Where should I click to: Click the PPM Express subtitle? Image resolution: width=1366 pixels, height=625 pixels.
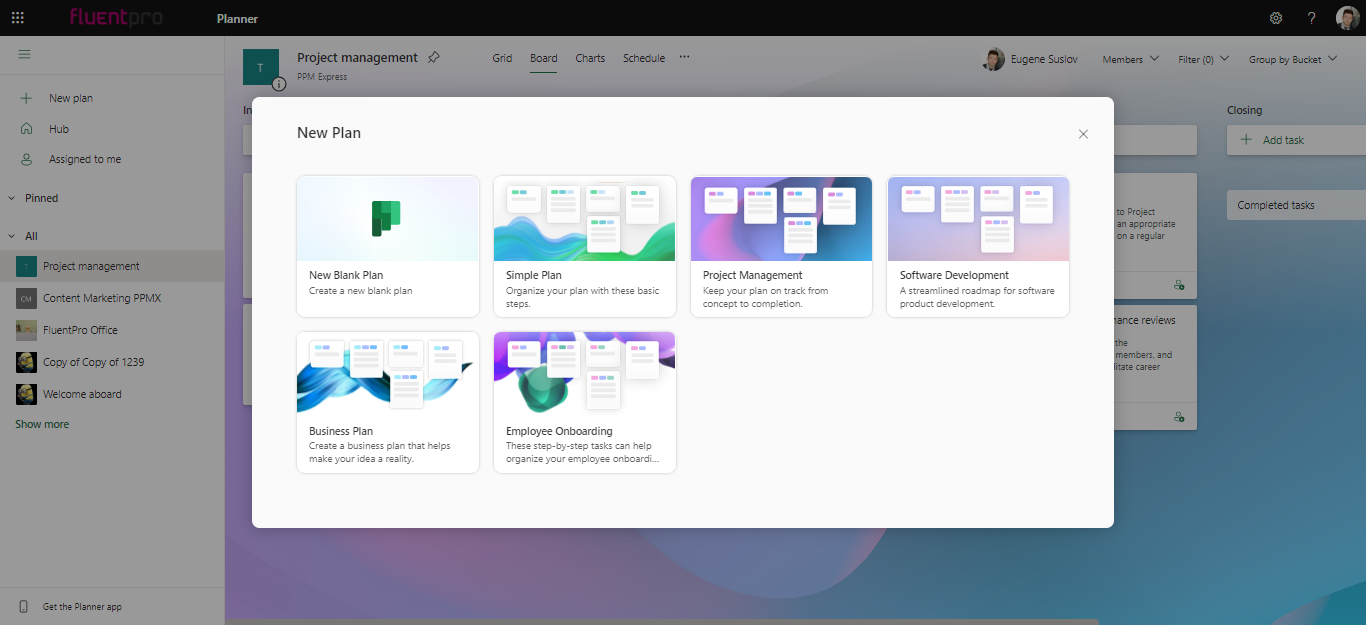tap(322, 76)
